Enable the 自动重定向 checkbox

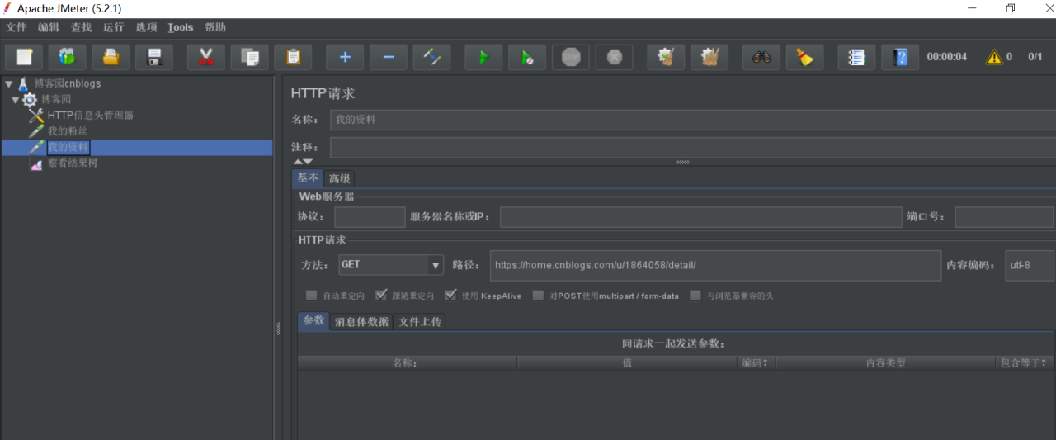(311, 296)
